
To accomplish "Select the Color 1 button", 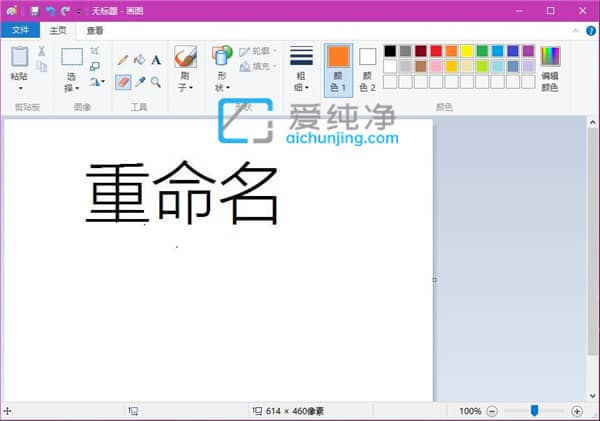I will pos(338,70).
